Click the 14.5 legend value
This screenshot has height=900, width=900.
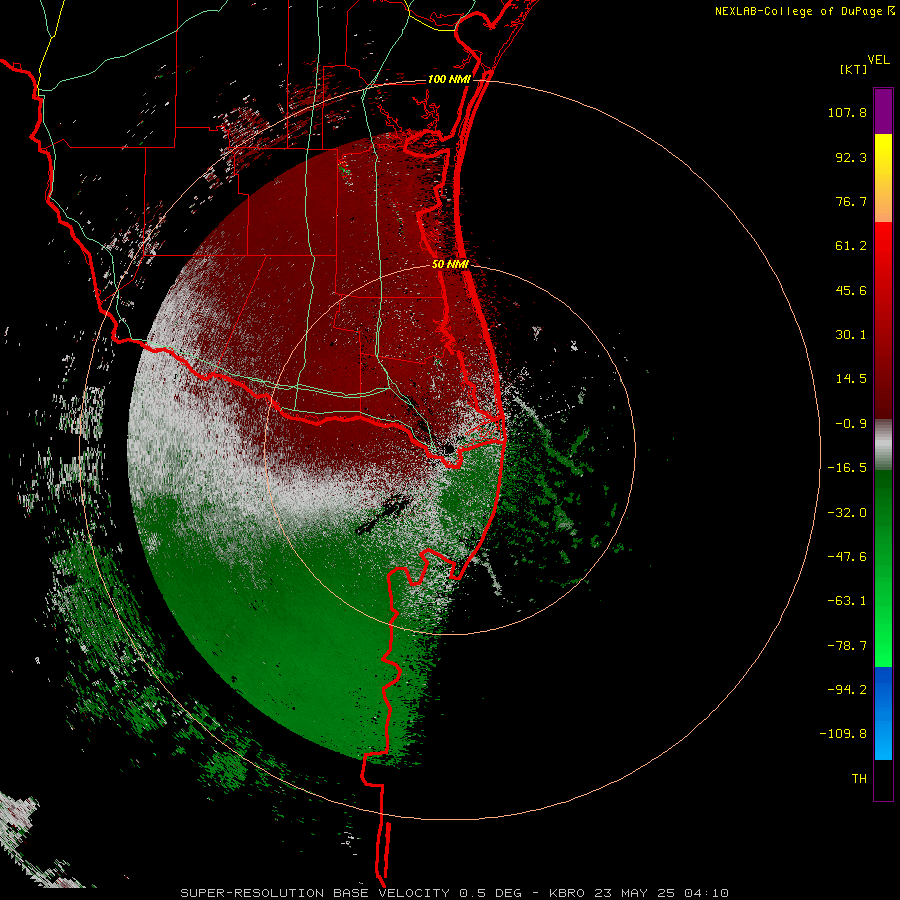(851, 379)
